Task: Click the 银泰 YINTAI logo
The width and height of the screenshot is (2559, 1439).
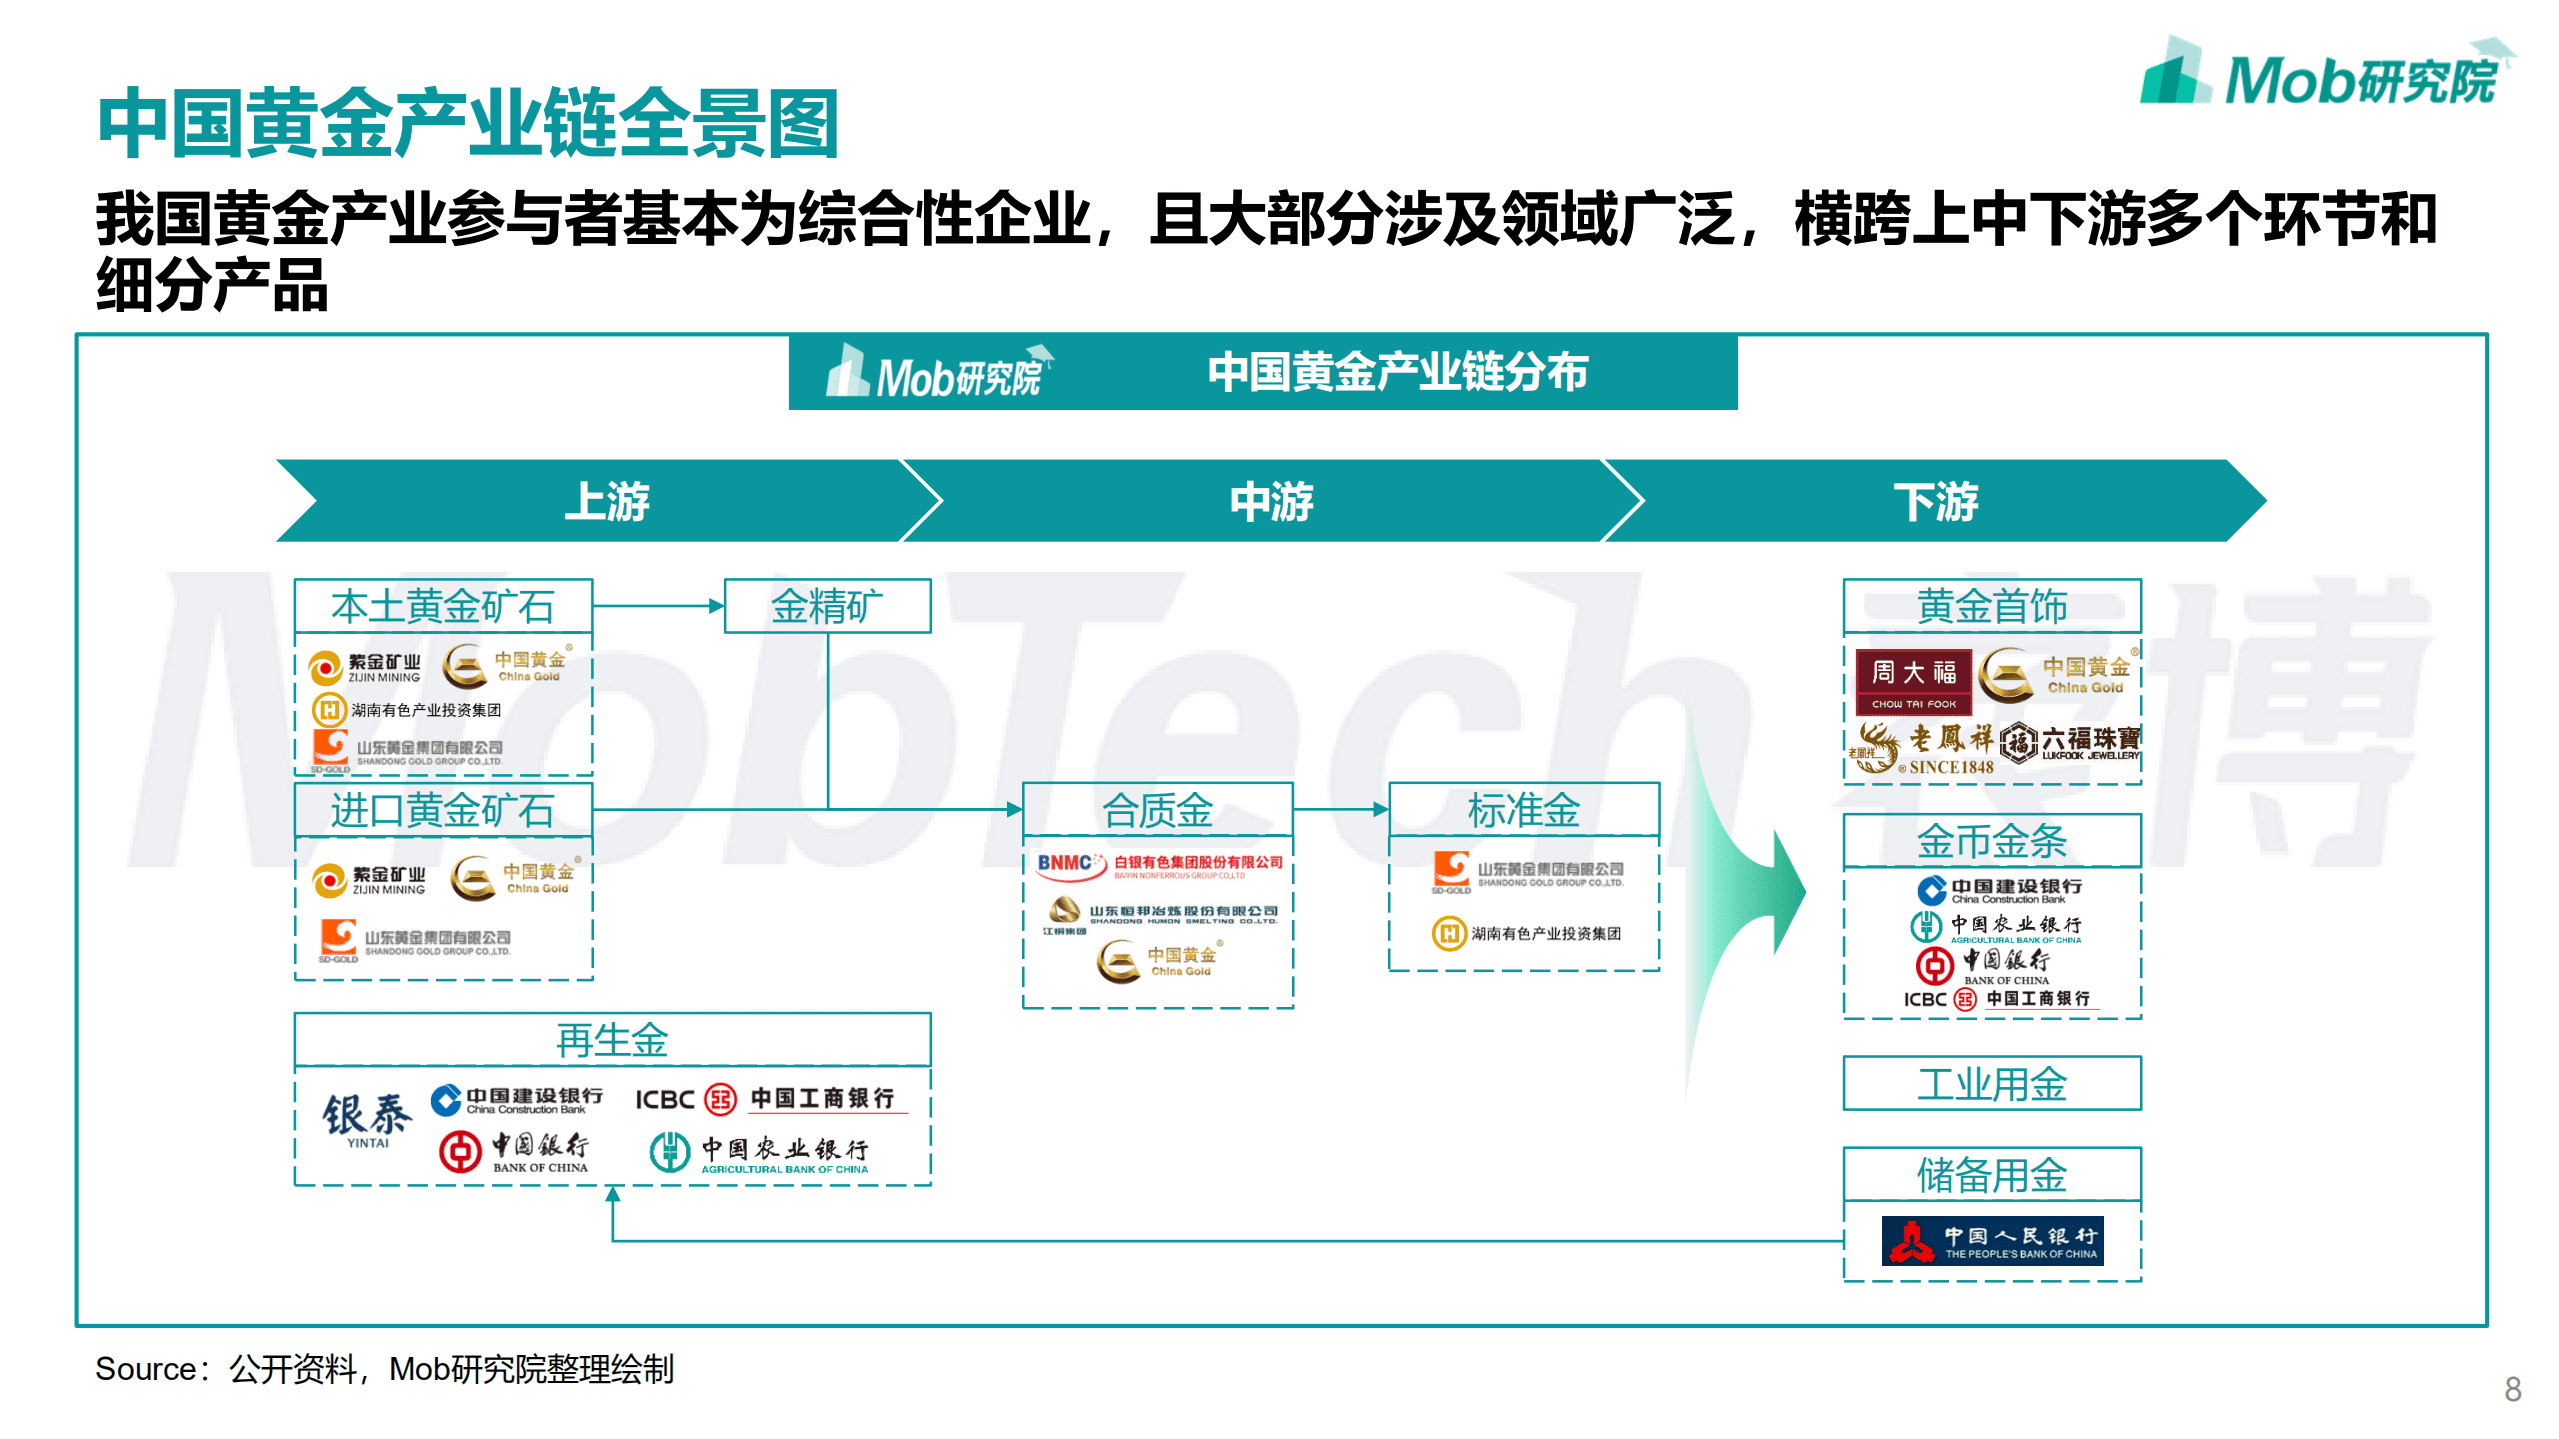Action: [367, 1120]
